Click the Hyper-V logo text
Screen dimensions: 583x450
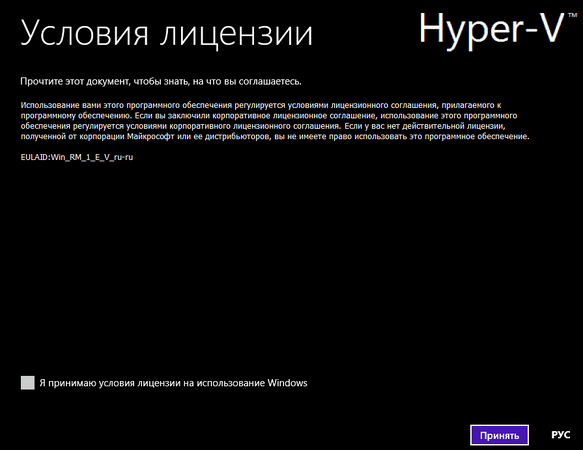click(x=492, y=29)
